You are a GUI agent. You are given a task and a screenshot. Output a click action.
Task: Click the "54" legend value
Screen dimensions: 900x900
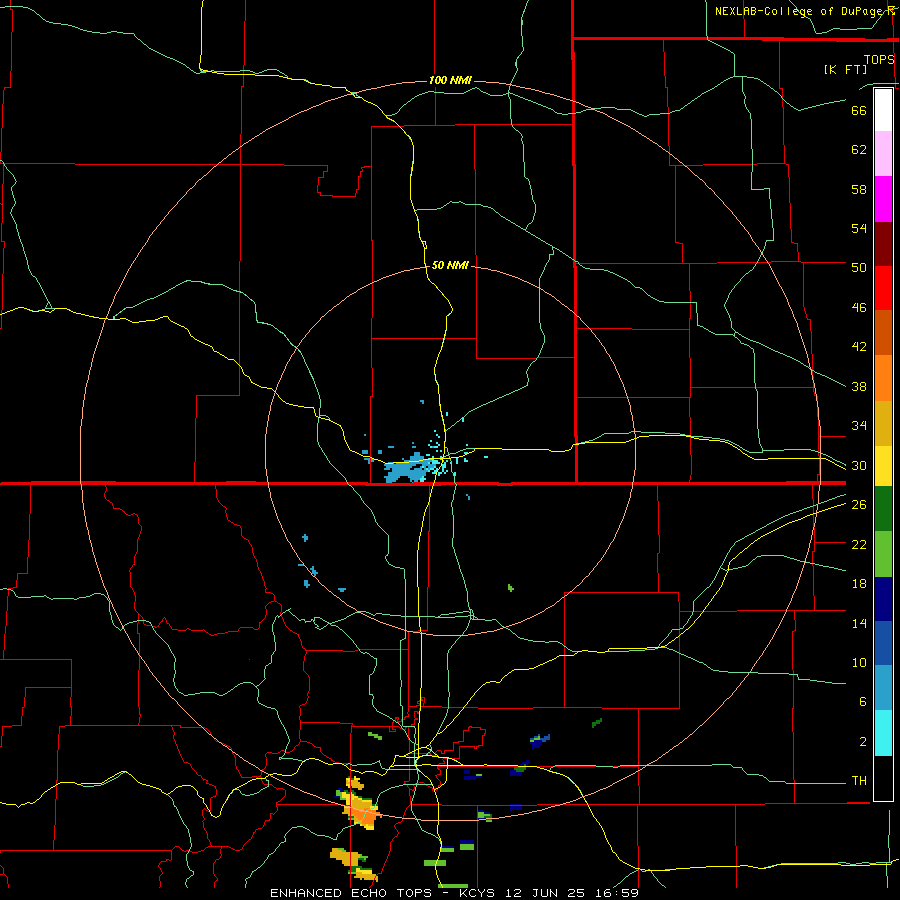tap(859, 228)
